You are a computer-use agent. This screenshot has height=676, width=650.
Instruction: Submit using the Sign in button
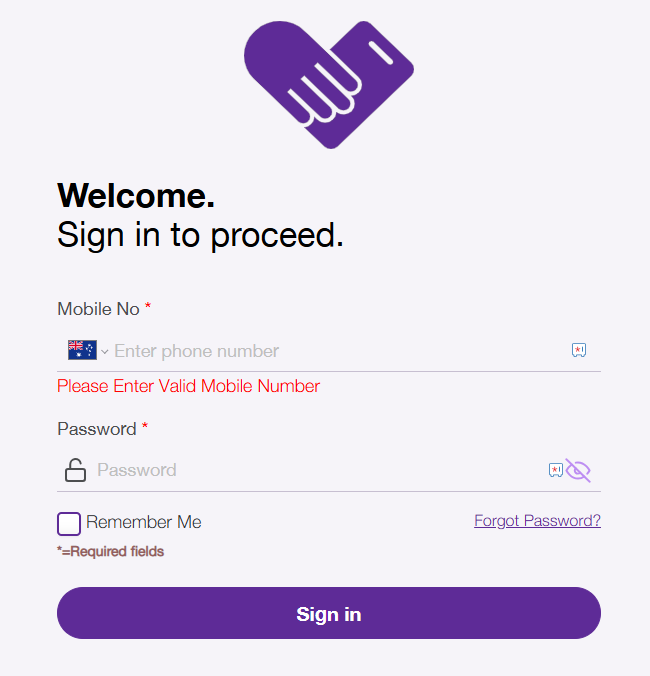tap(329, 613)
